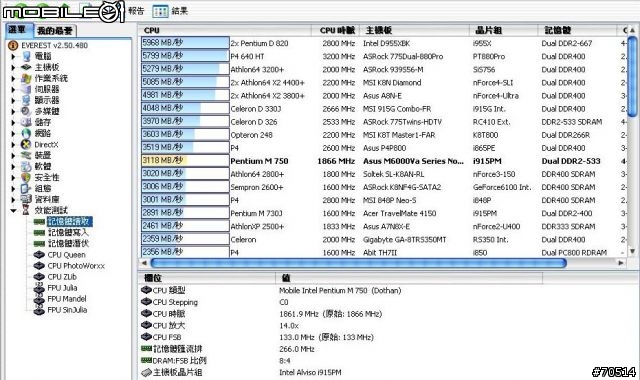Image resolution: width=640 pixels, height=380 pixels.
Task: Sort by the CPU column header
Action: (x=225, y=30)
